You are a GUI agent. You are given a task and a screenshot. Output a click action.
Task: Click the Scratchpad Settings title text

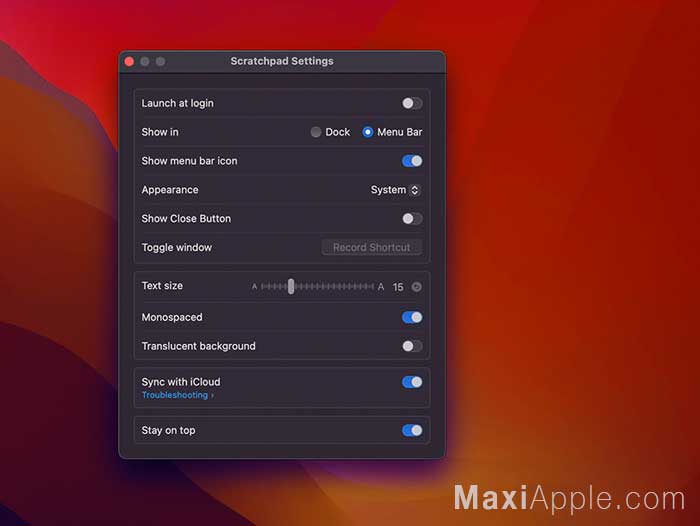[282, 61]
